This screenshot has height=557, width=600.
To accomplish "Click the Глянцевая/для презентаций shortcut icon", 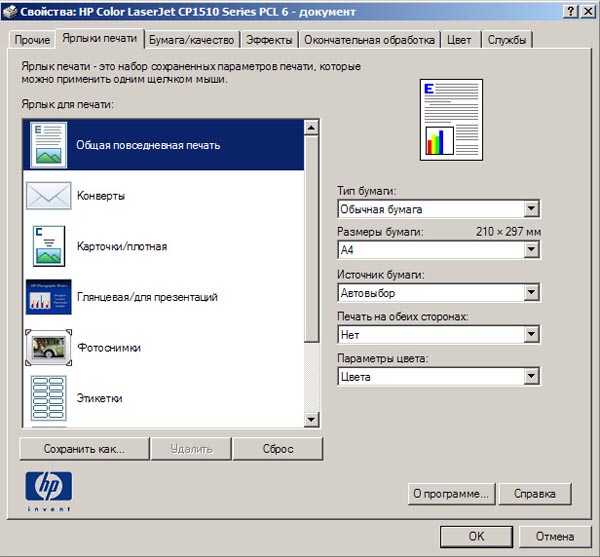I will pos(48,297).
